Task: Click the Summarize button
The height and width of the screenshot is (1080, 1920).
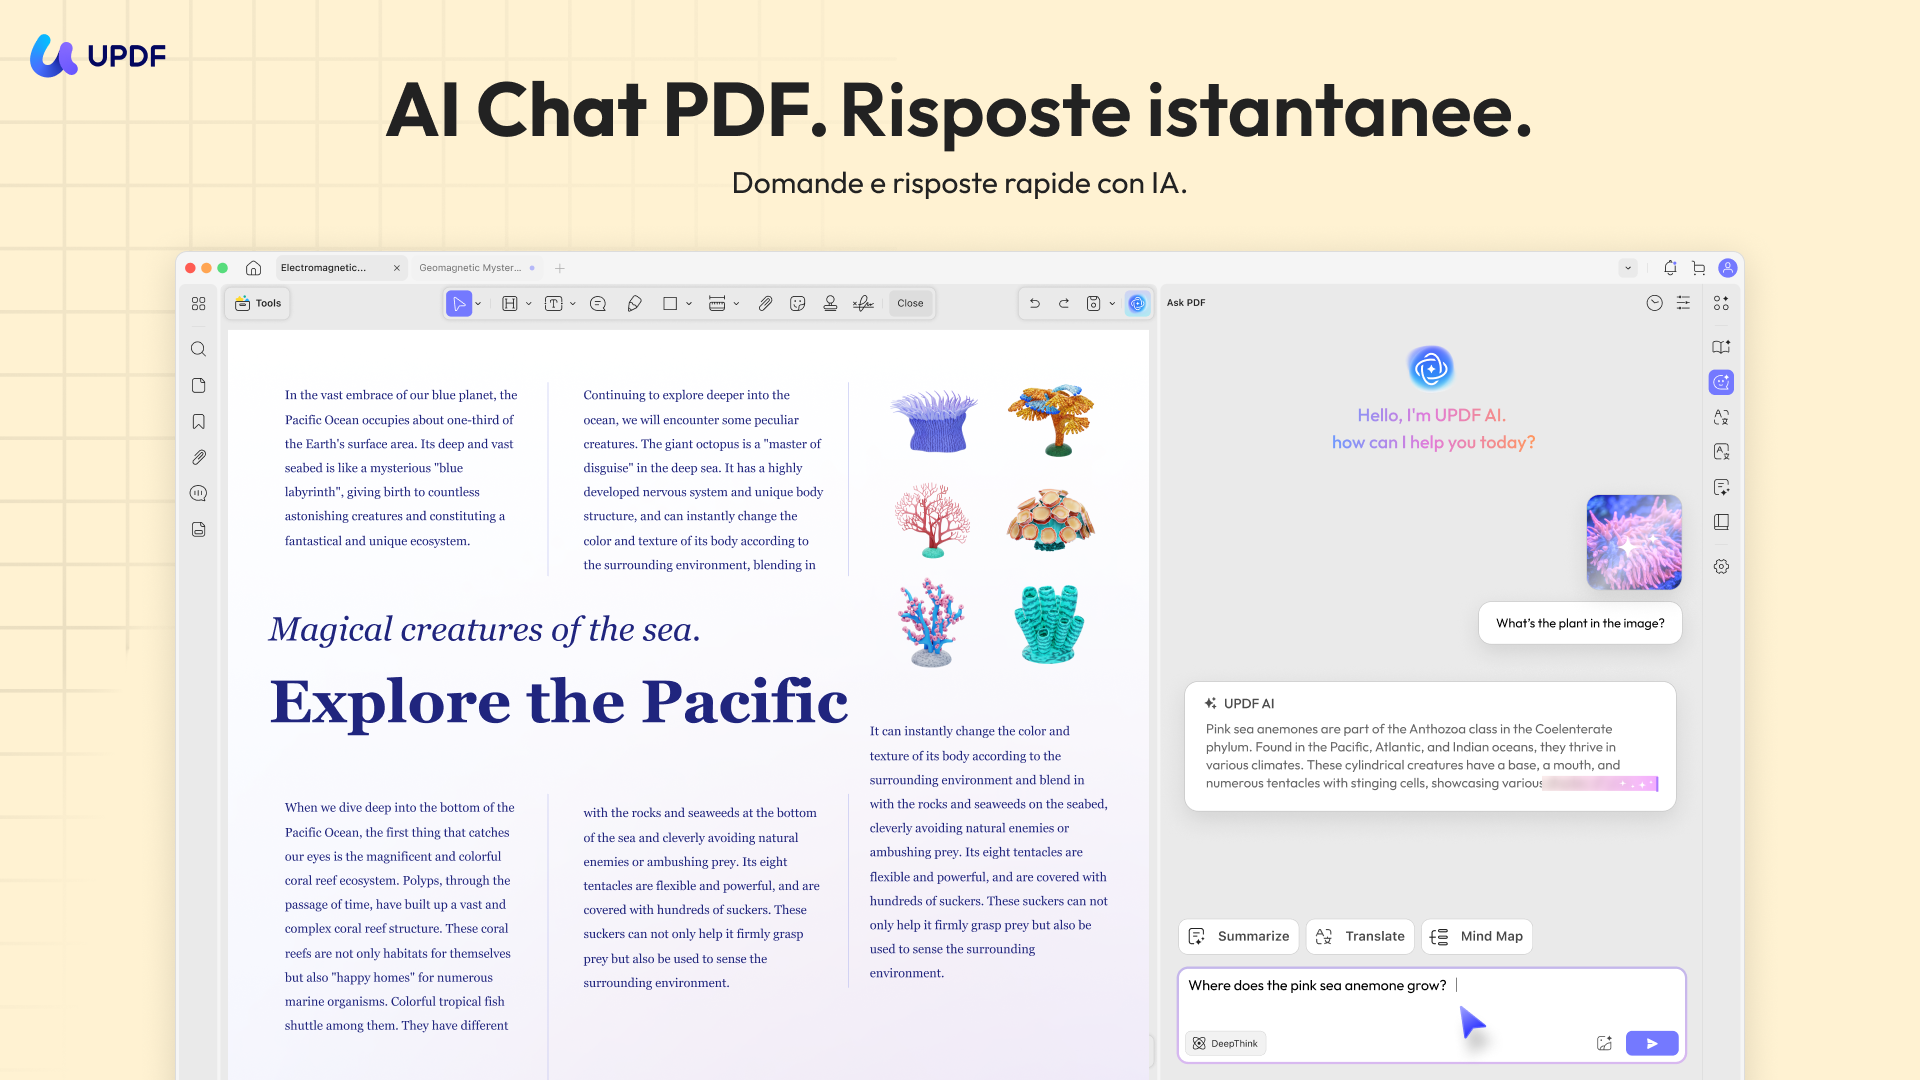Action: pos(1238,936)
